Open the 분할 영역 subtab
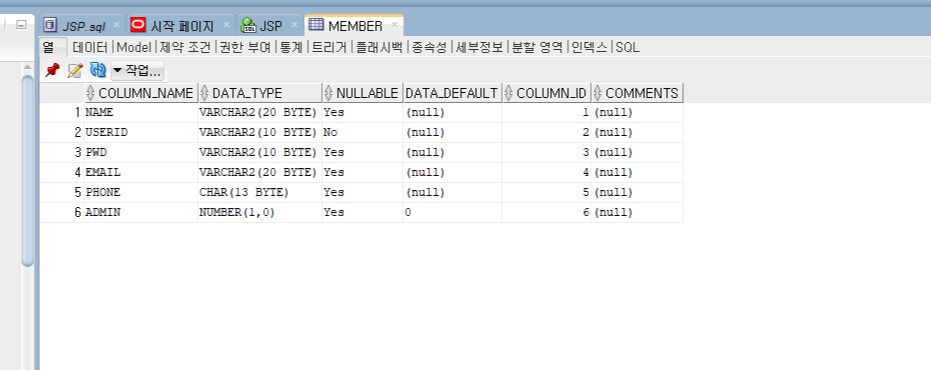The width and height of the screenshot is (931, 370). point(537,48)
